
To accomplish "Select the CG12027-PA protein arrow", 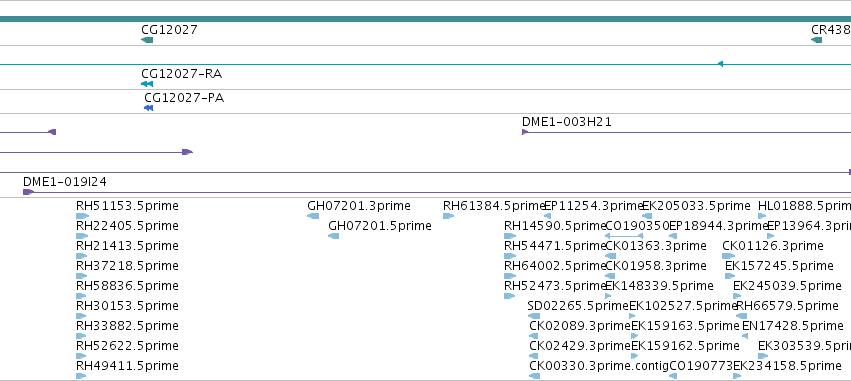I will [x=148, y=108].
